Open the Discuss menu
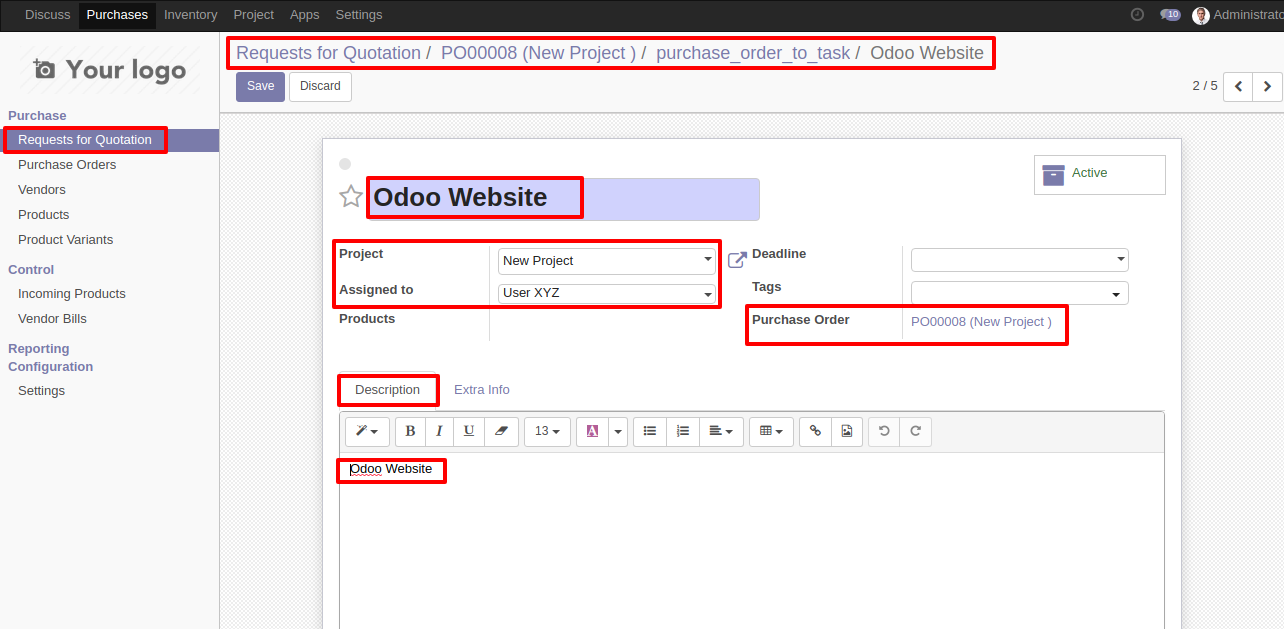 (x=48, y=15)
